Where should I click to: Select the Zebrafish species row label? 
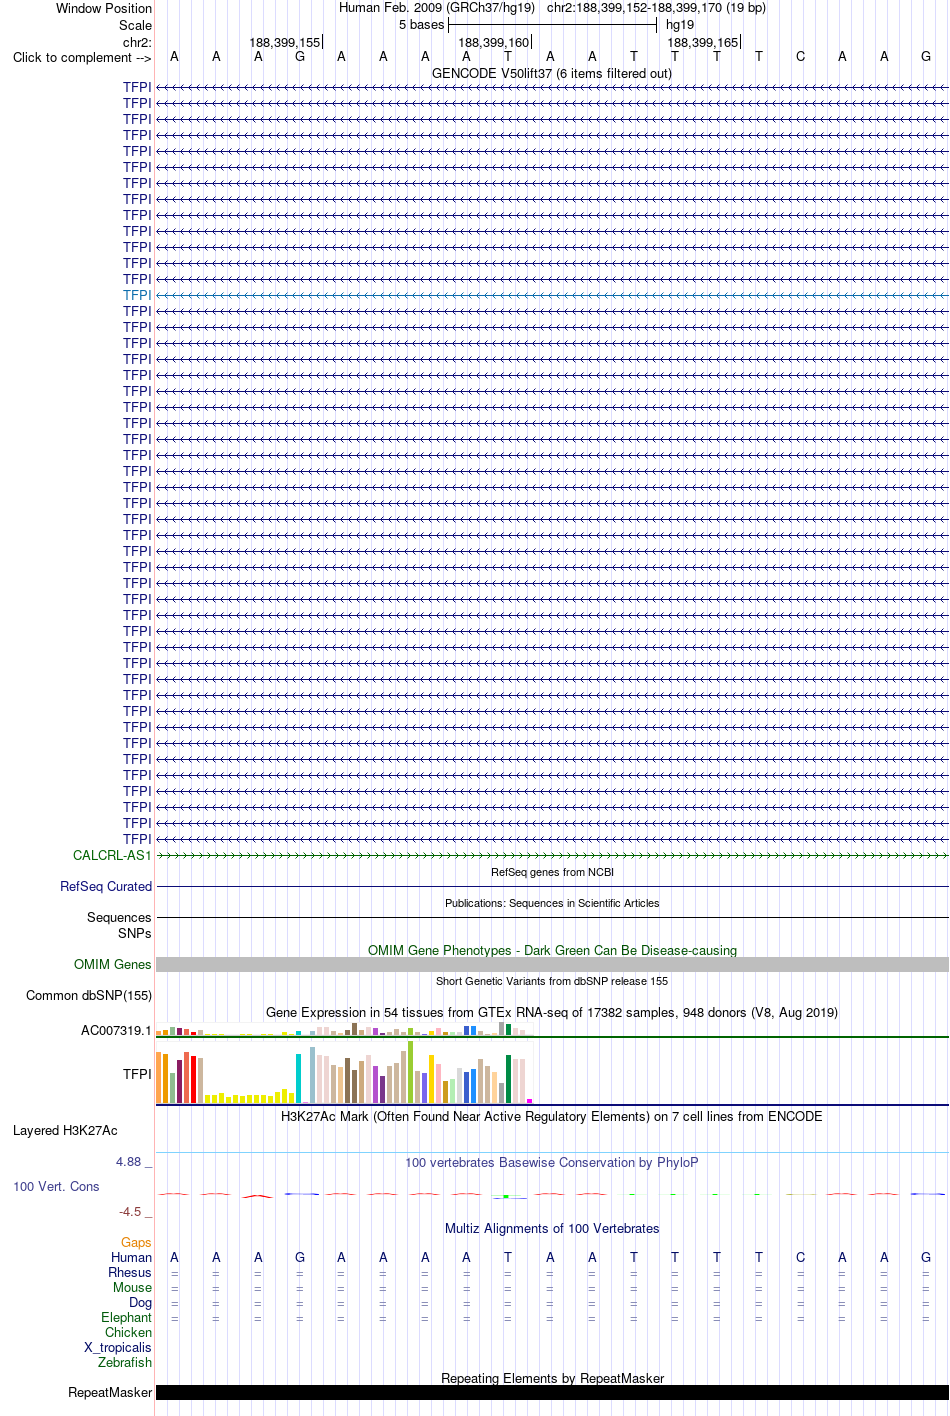125,1362
